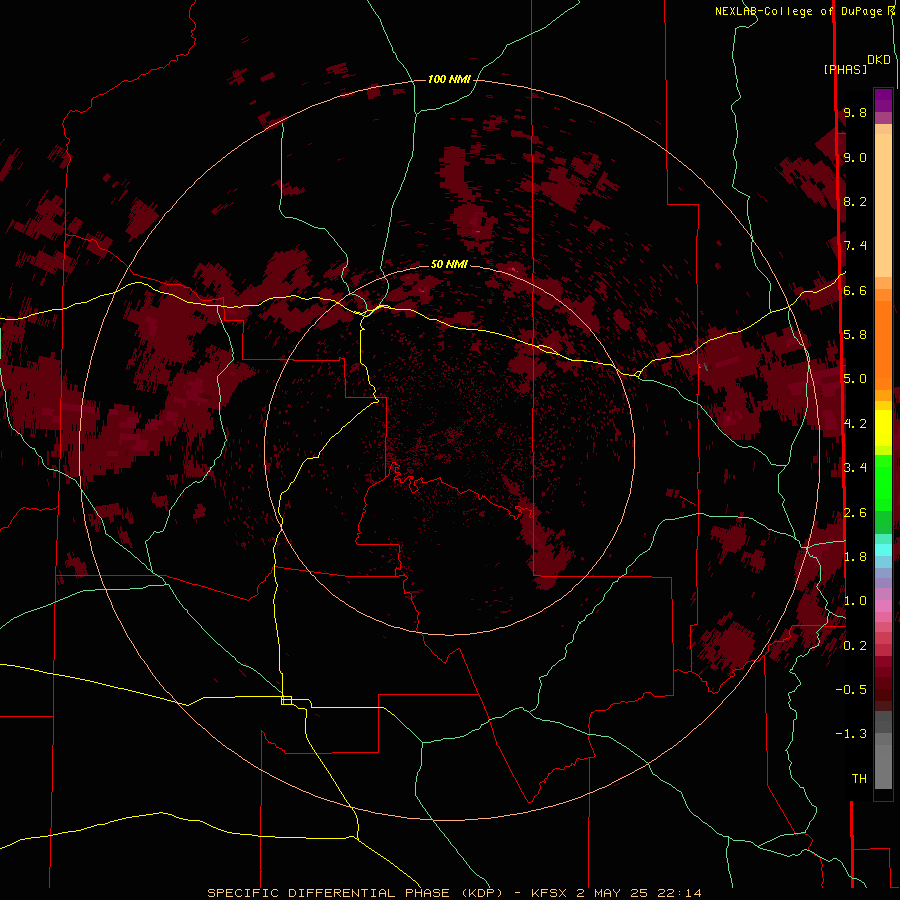Click the 5.8 scale value
Screen dimensions: 900x900
coord(855,335)
